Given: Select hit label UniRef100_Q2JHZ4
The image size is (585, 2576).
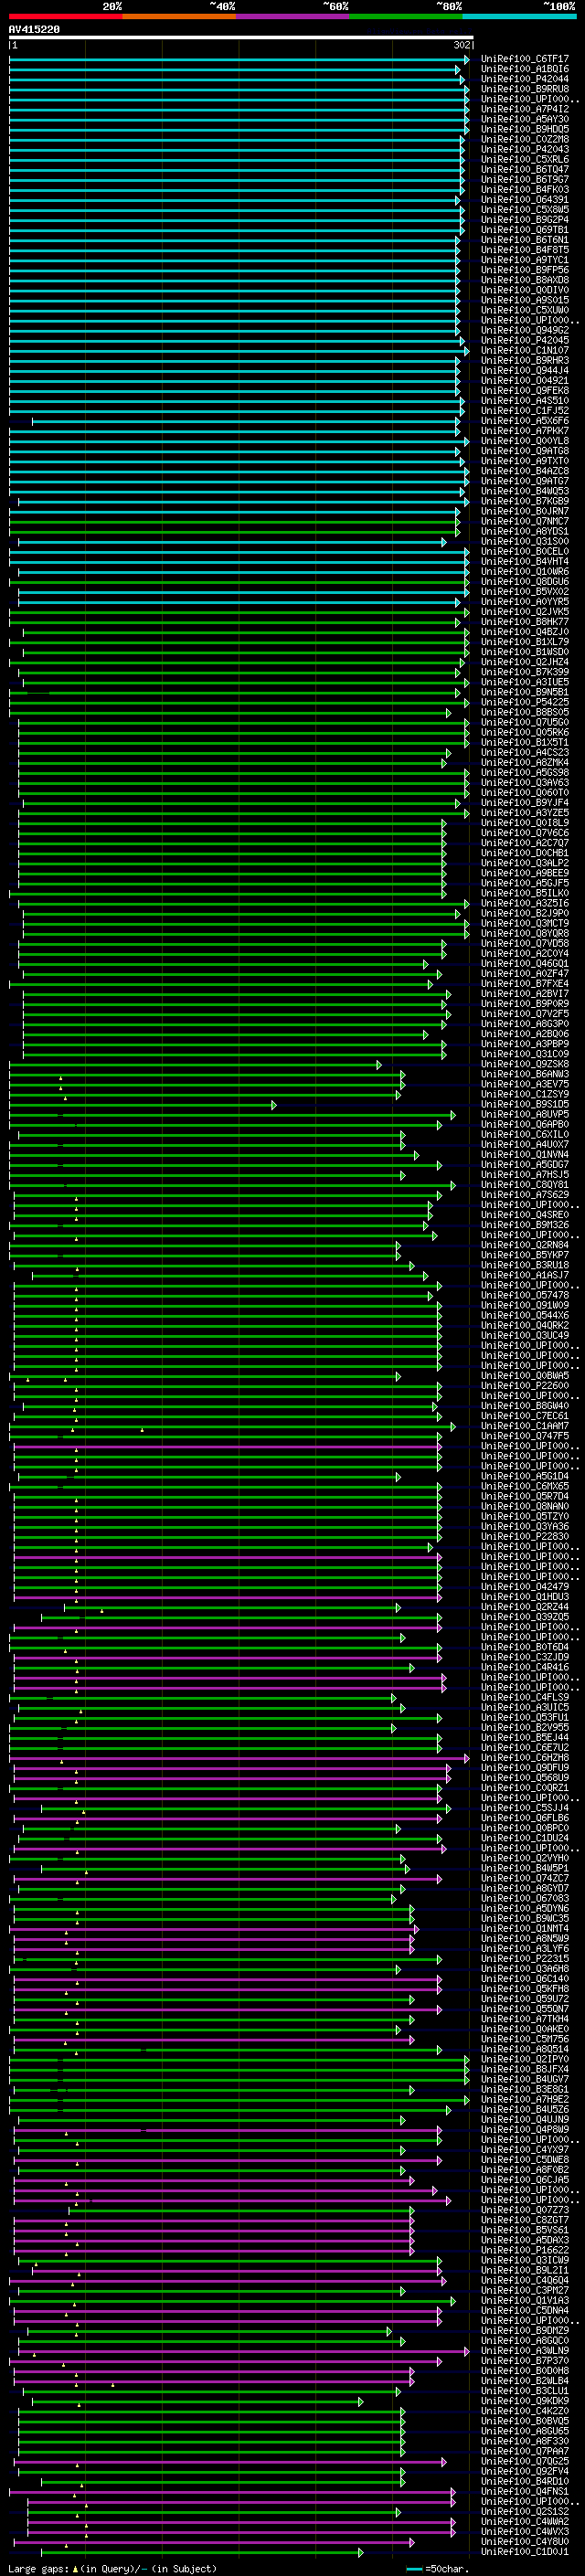Looking at the screenshot, I should (525, 662).
